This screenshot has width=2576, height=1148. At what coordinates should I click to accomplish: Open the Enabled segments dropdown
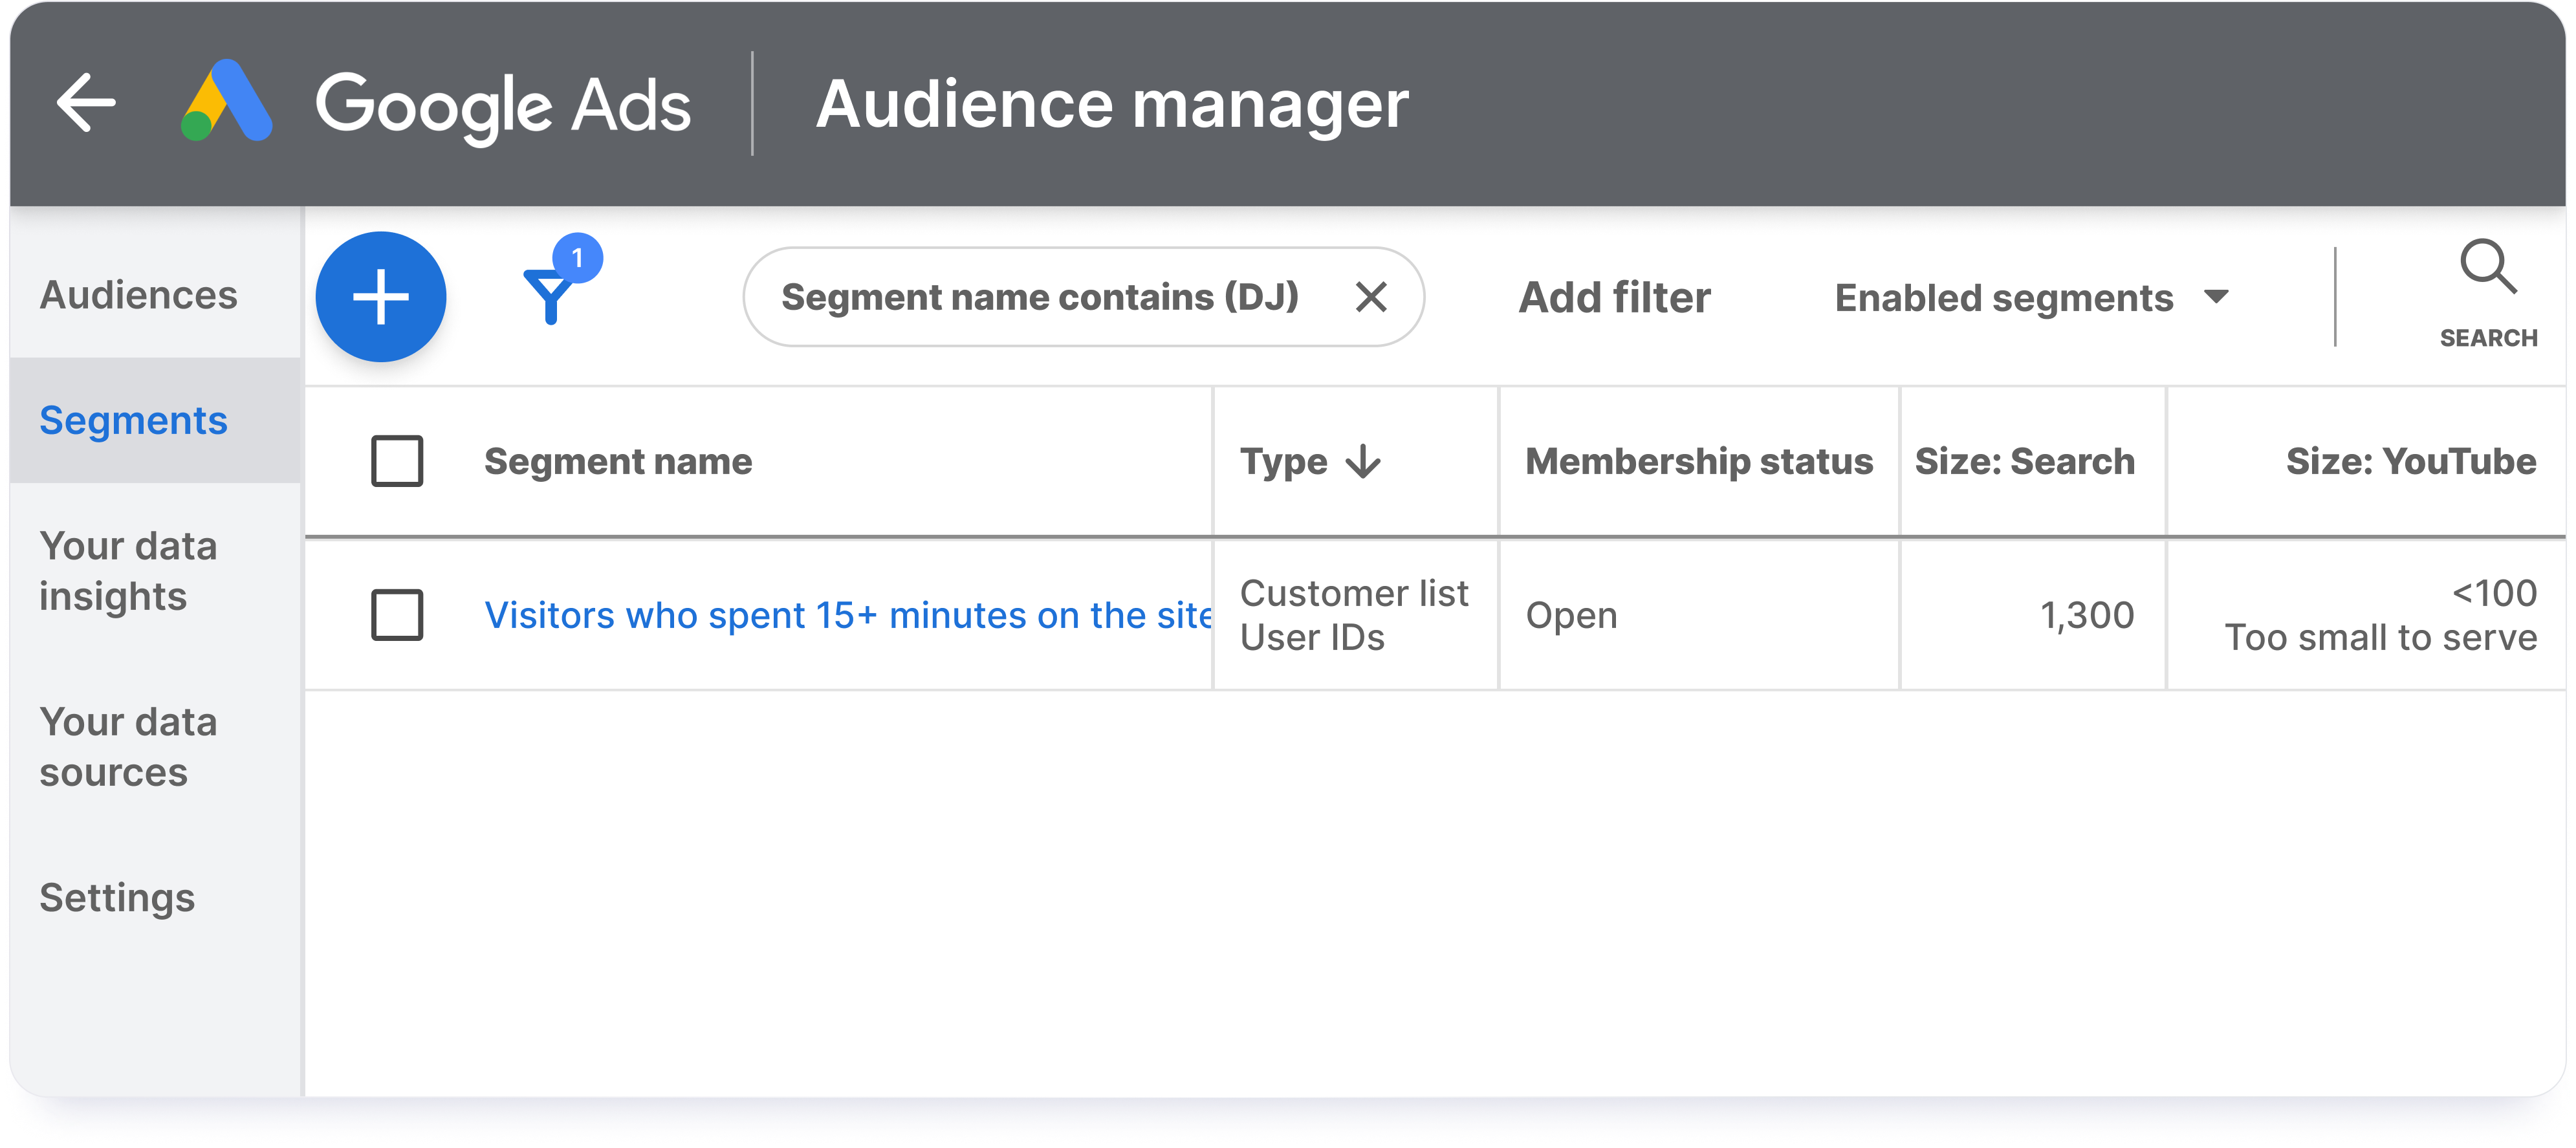coord(2004,298)
